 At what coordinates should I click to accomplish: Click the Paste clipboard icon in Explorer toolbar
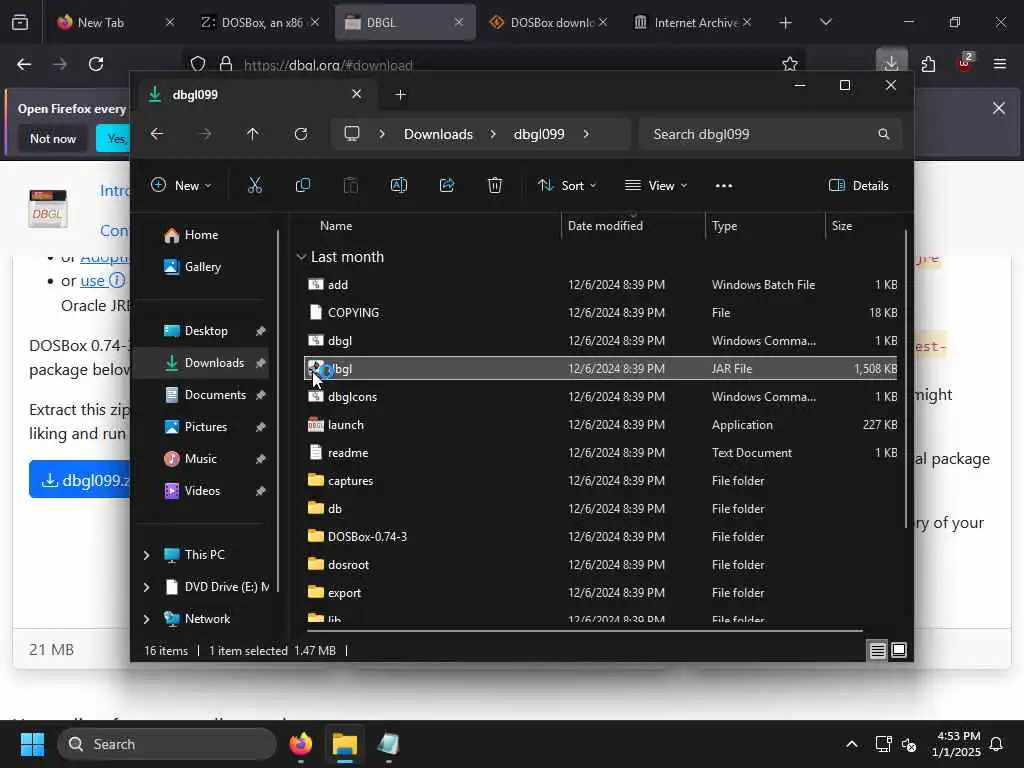[351, 185]
